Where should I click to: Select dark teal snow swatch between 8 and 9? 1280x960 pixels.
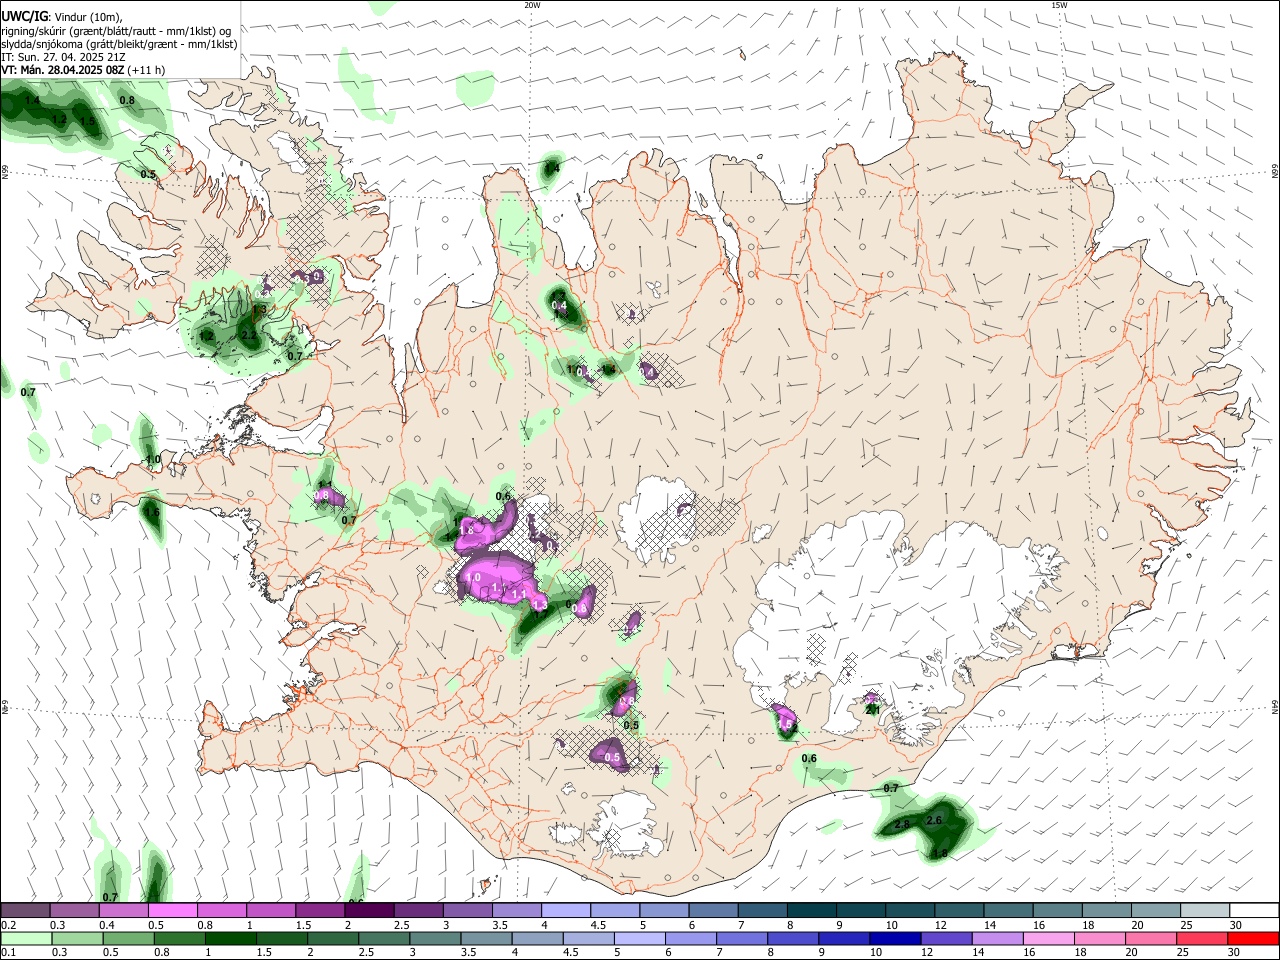coord(812,910)
